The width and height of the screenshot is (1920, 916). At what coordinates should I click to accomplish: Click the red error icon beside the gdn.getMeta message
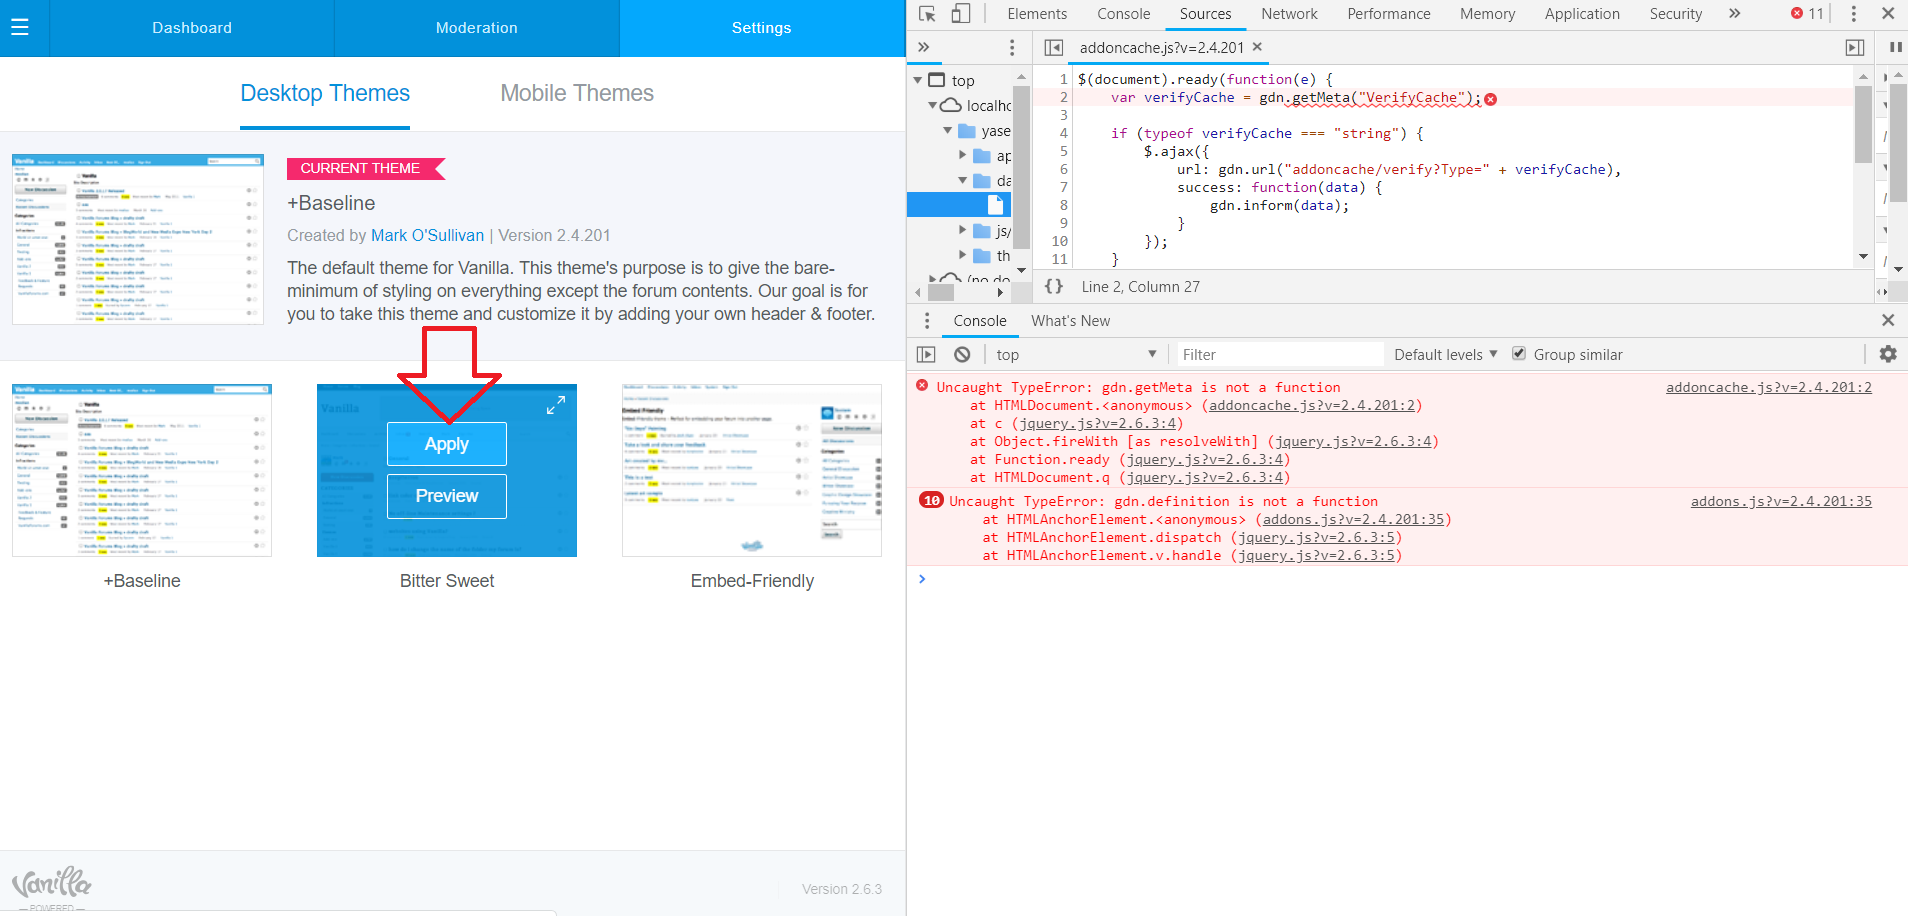[922, 386]
